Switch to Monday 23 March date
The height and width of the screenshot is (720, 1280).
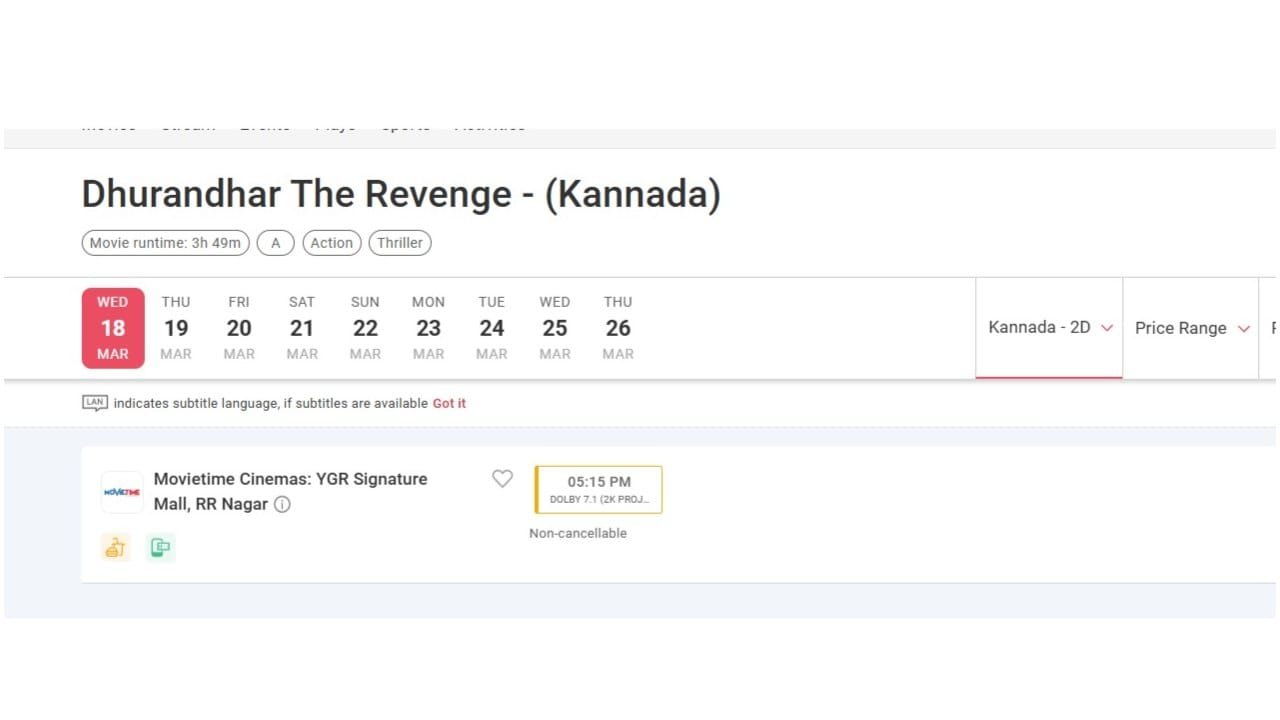[x=428, y=328]
